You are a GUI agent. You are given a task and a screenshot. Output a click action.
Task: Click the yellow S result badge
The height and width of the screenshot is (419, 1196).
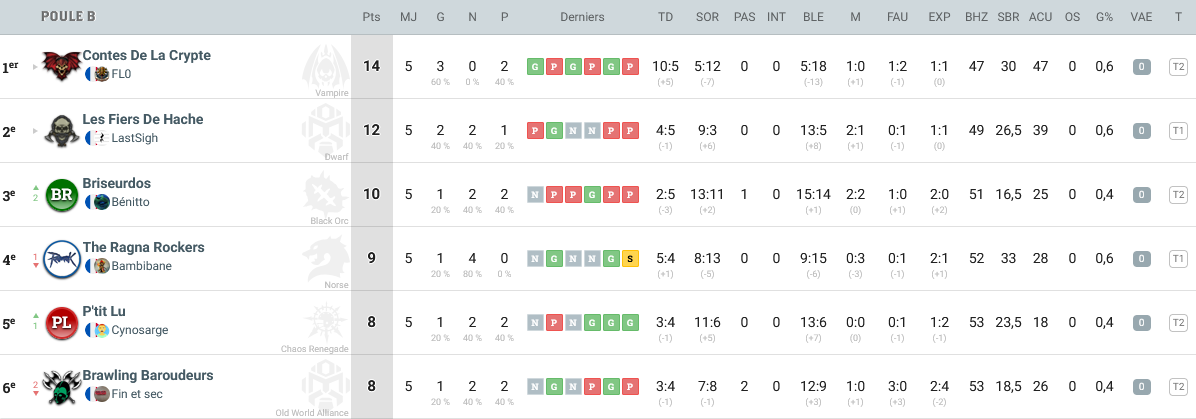coord(630,259)
